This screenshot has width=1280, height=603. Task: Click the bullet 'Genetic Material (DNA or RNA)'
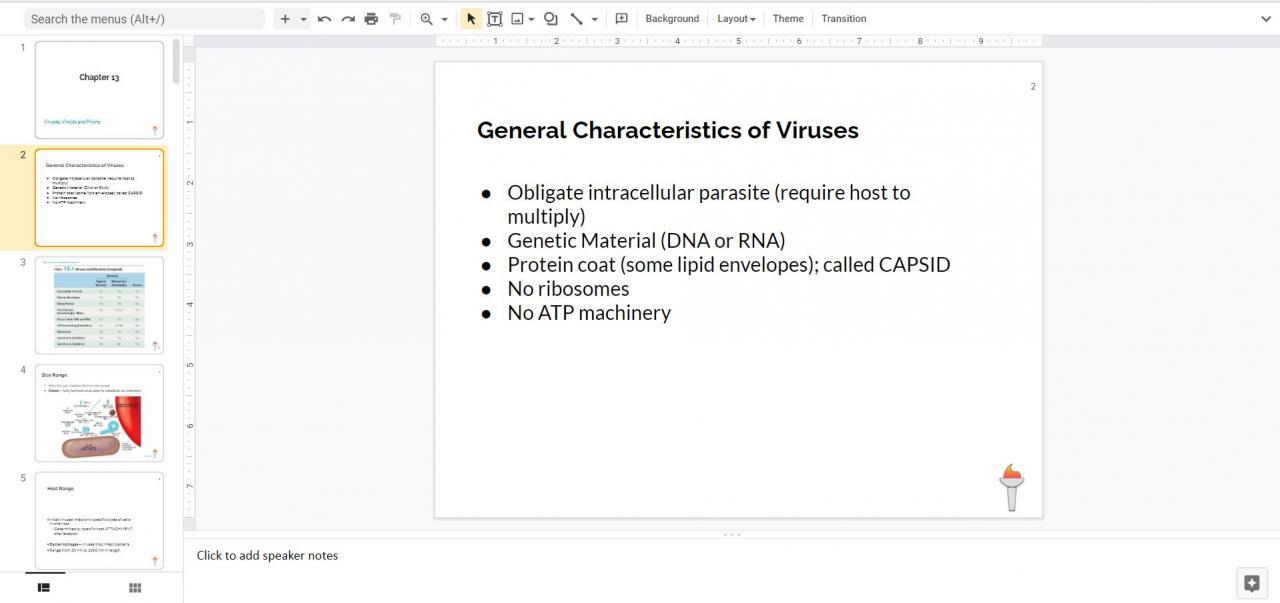tap(646, 241)
